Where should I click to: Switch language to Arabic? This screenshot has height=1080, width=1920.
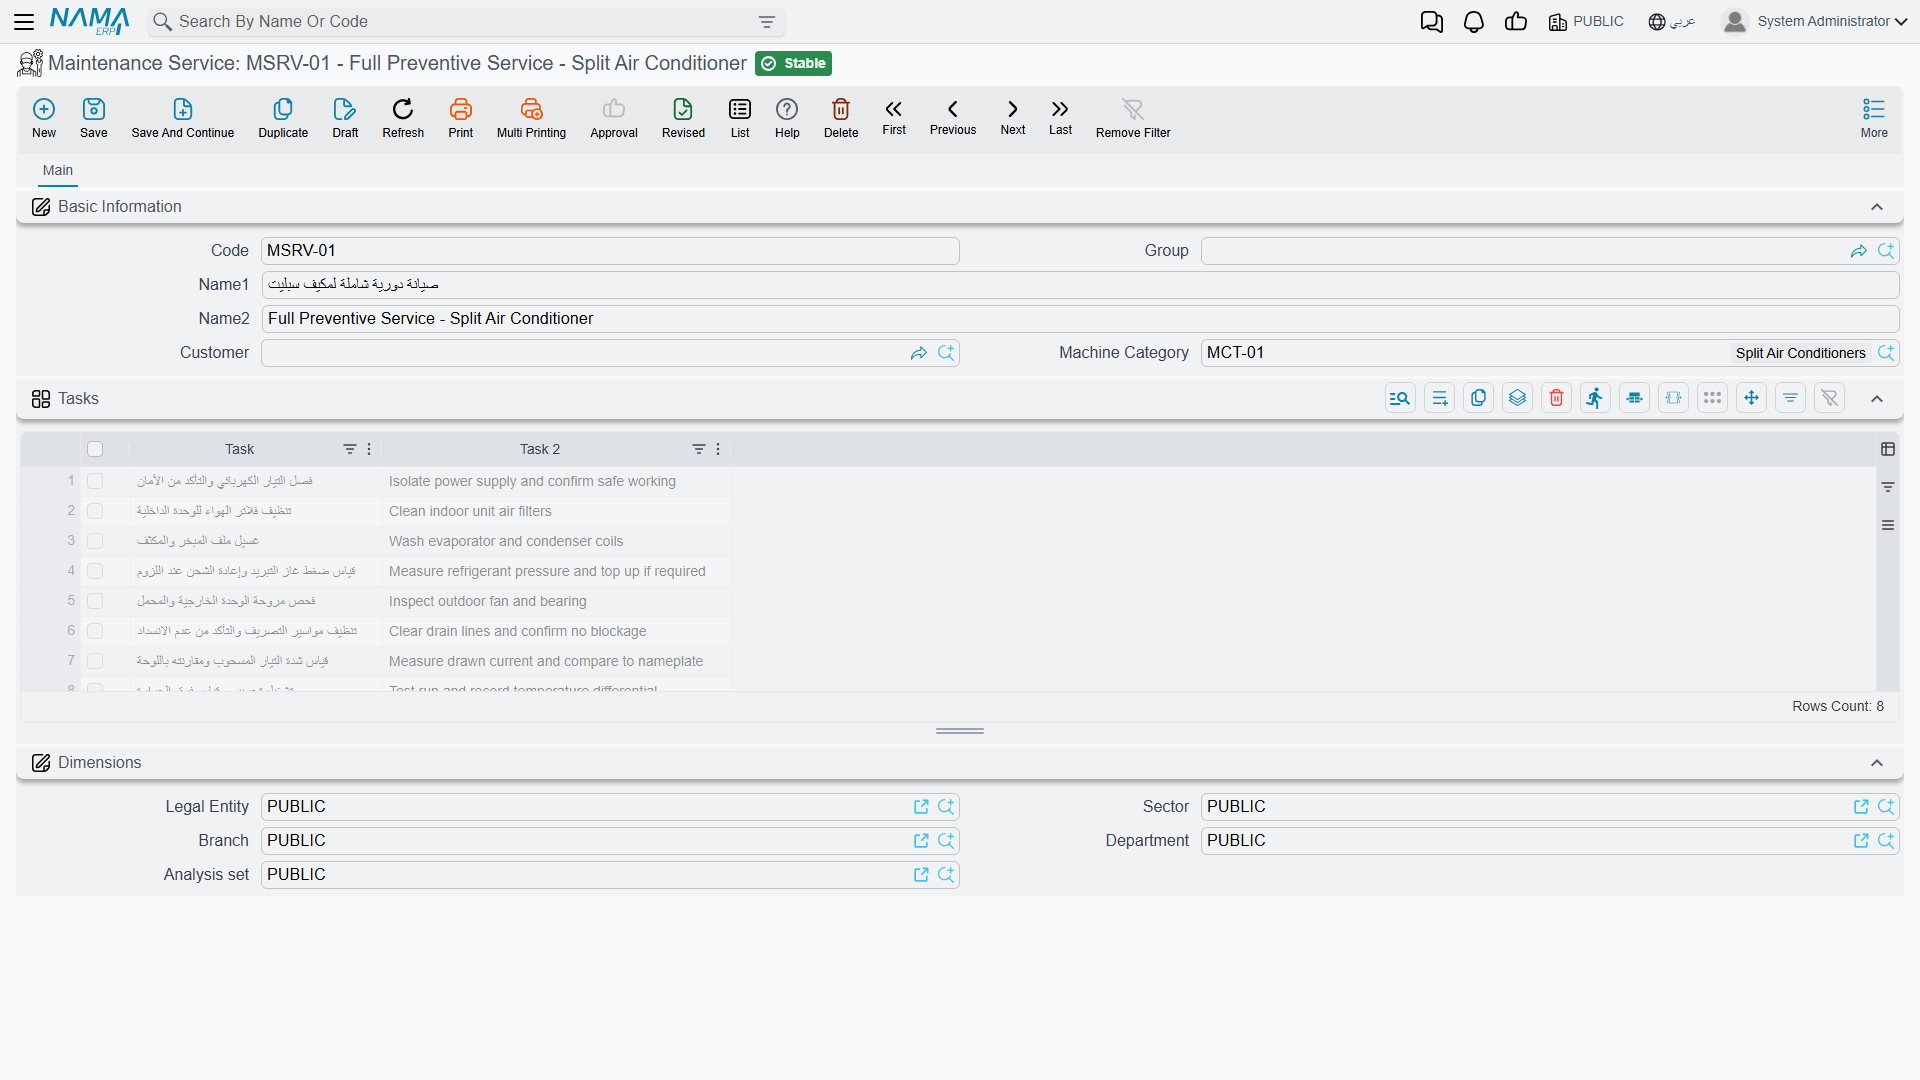[1672, 22]
